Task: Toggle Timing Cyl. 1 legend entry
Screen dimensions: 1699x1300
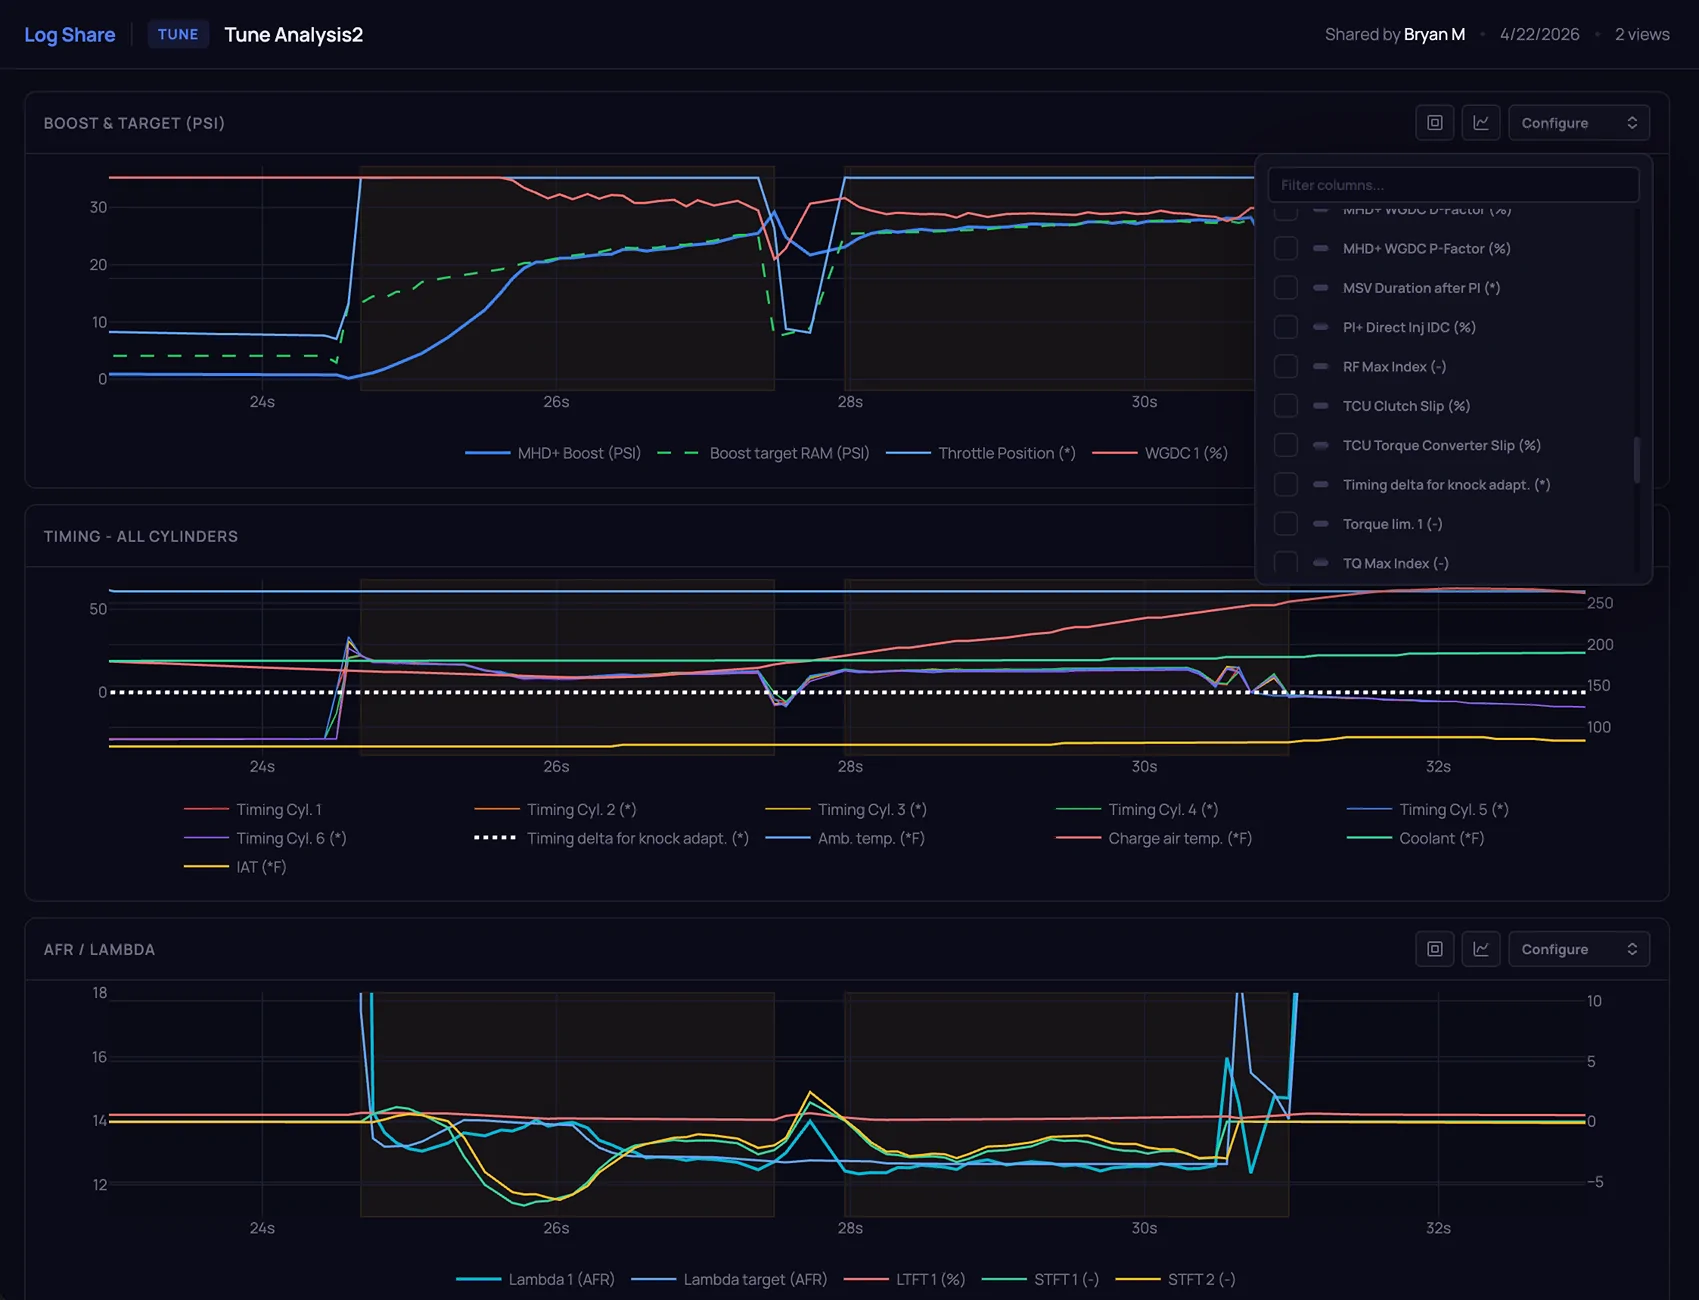Action: [253, 810]
